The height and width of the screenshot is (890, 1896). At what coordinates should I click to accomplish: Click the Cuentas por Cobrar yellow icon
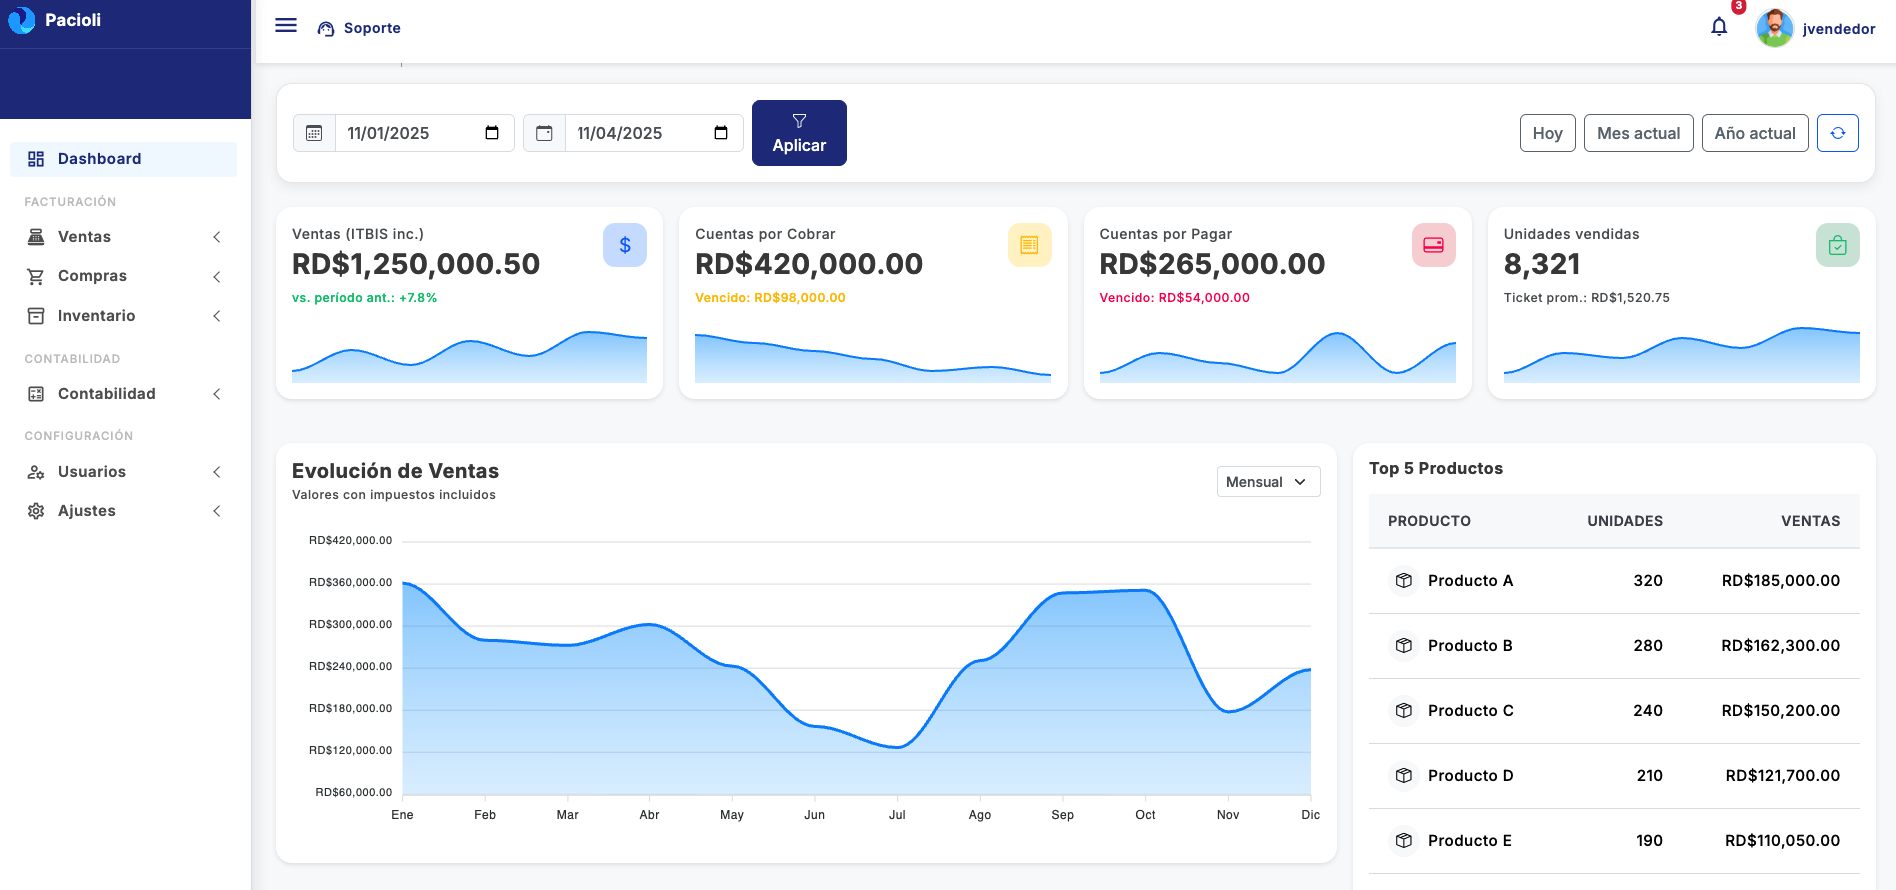(1029, 245)
